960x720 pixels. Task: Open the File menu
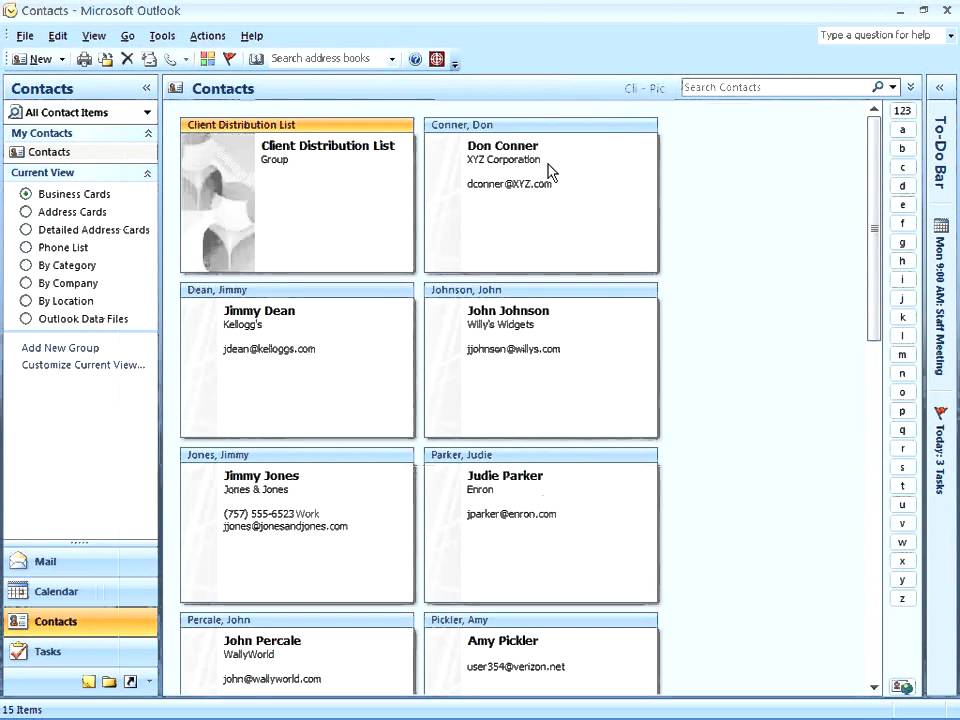(x=24, y=36)
